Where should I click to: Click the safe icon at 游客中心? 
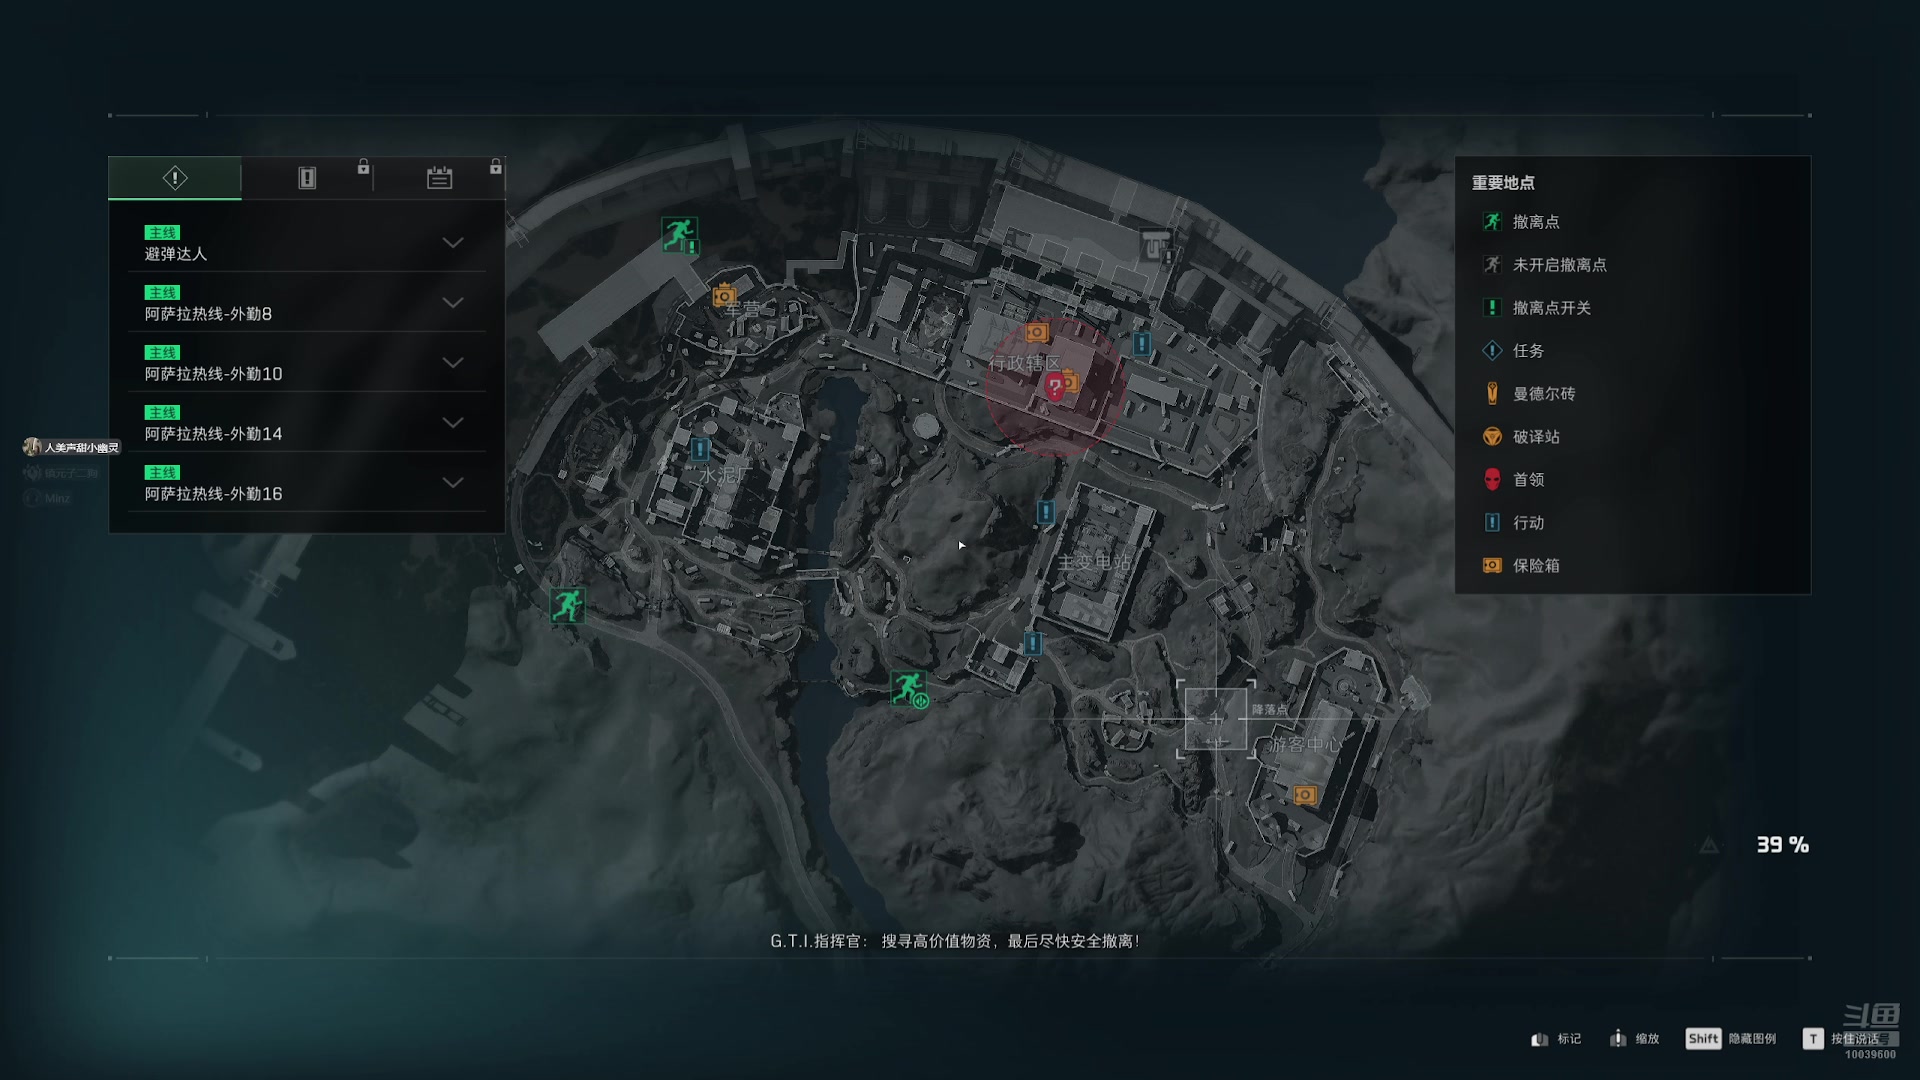1305,795
